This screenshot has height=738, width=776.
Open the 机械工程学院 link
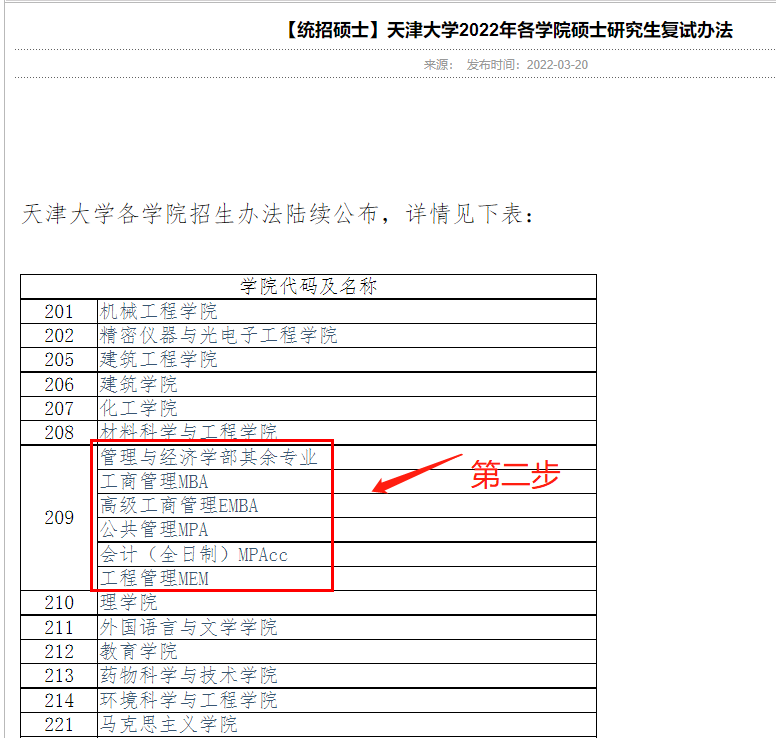[x=158, y=312]
